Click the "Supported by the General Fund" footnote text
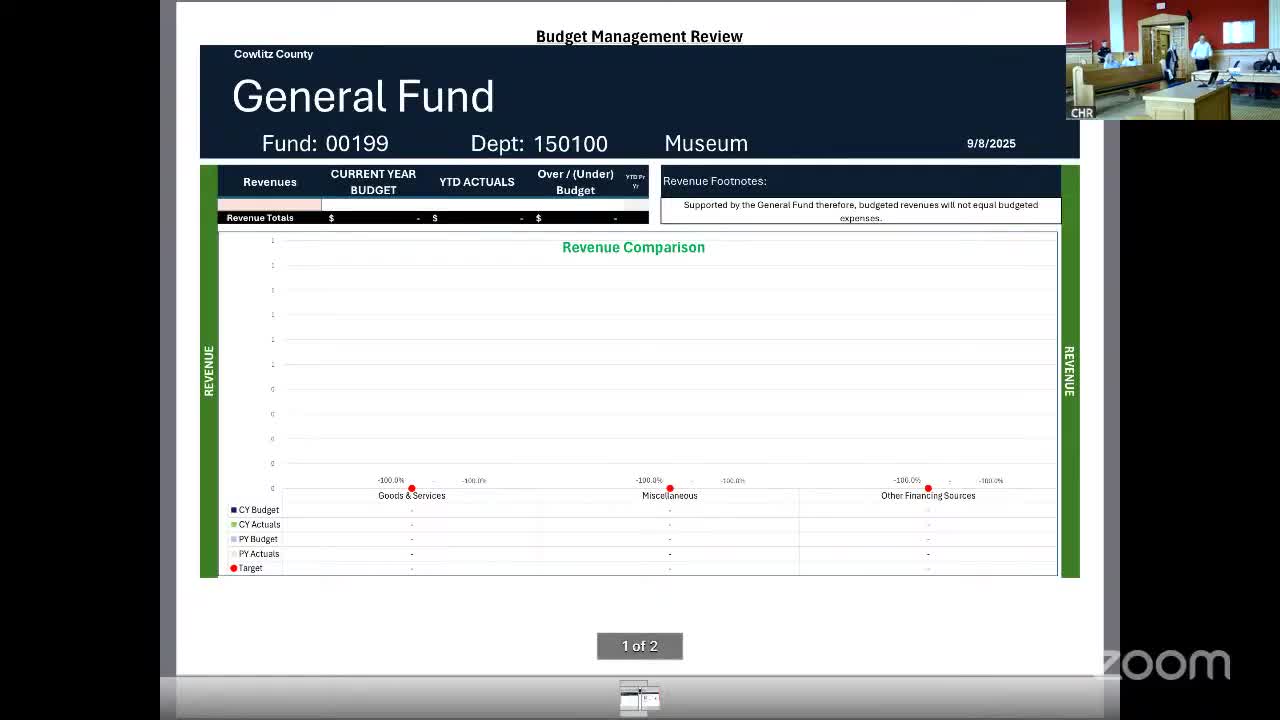1280x720 pixels. pos(861,211)
